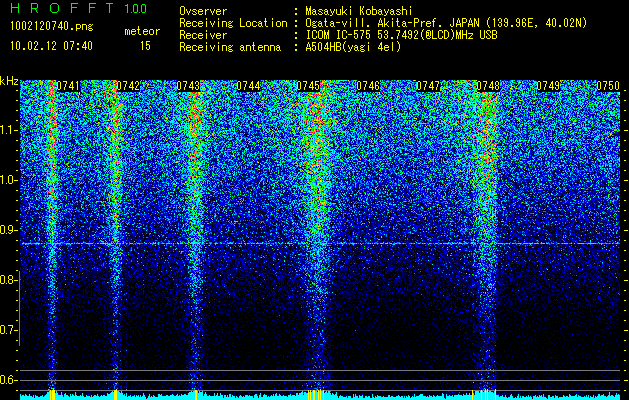Click the 0749 time marker
Image resolution: width=629 pixels, height=400 pixels.
548,86
